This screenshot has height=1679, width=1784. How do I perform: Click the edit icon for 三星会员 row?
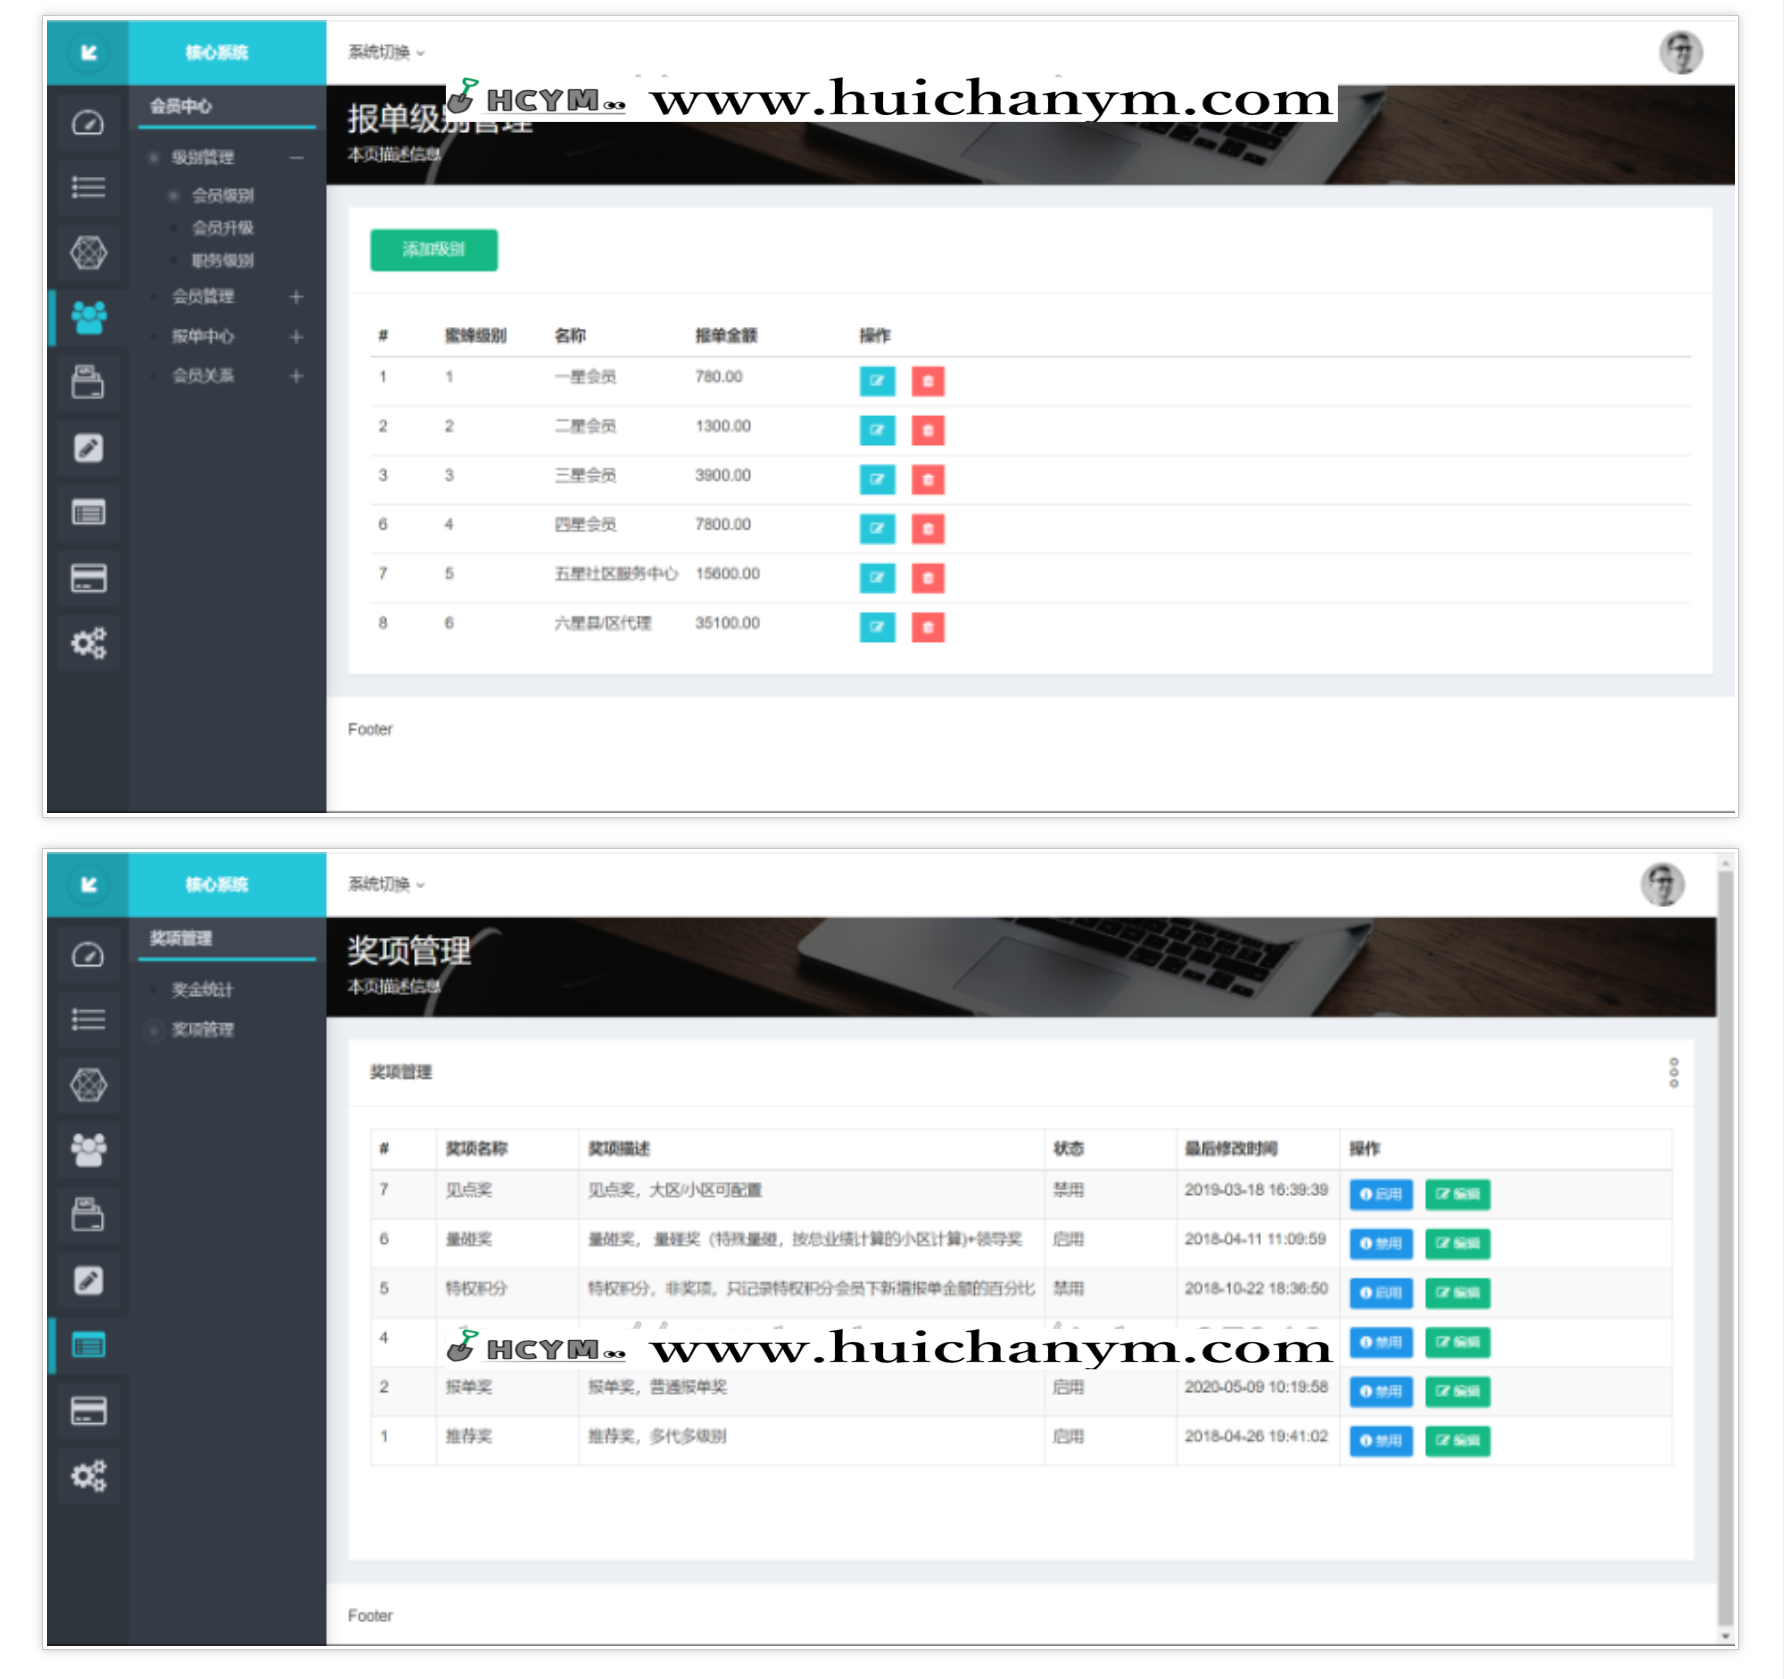click(x=877, y=479)
